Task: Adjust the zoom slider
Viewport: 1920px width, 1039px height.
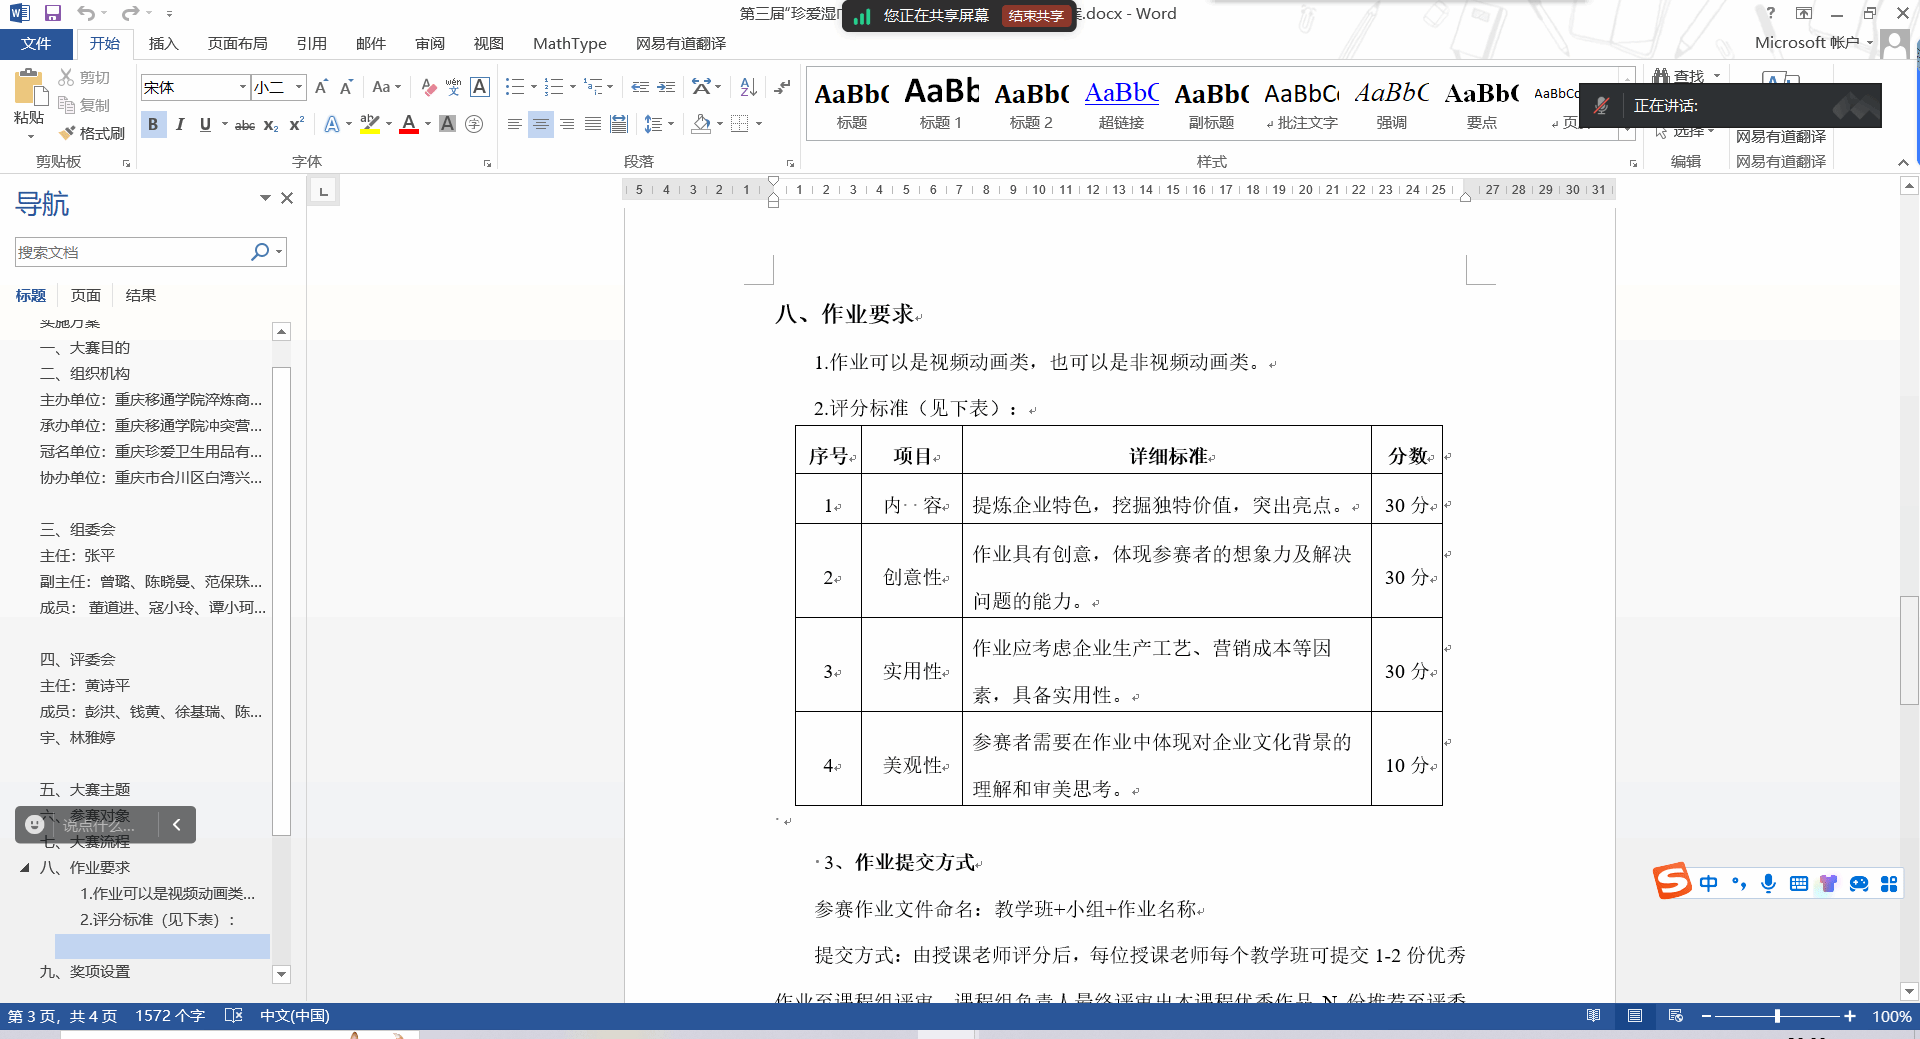Action: tap(1777, 1016)
